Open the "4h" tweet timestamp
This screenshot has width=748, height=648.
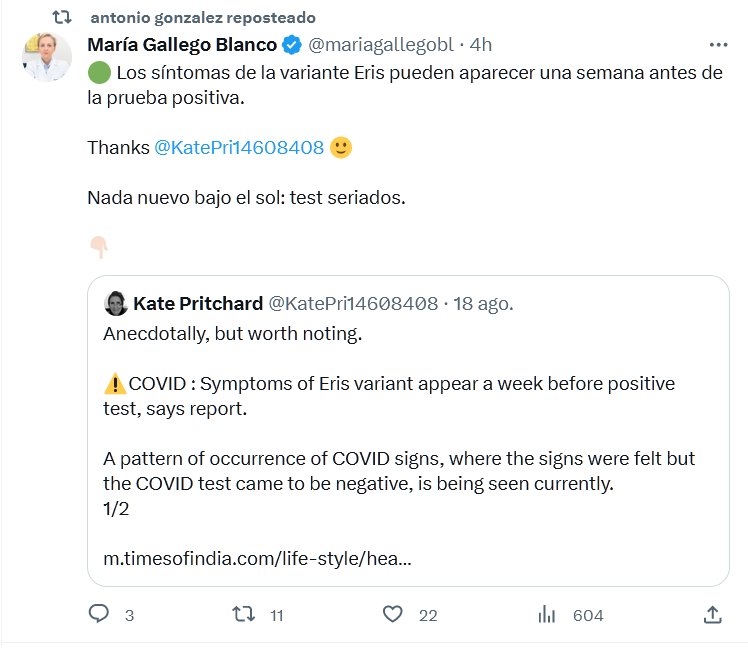pos(481,45)
